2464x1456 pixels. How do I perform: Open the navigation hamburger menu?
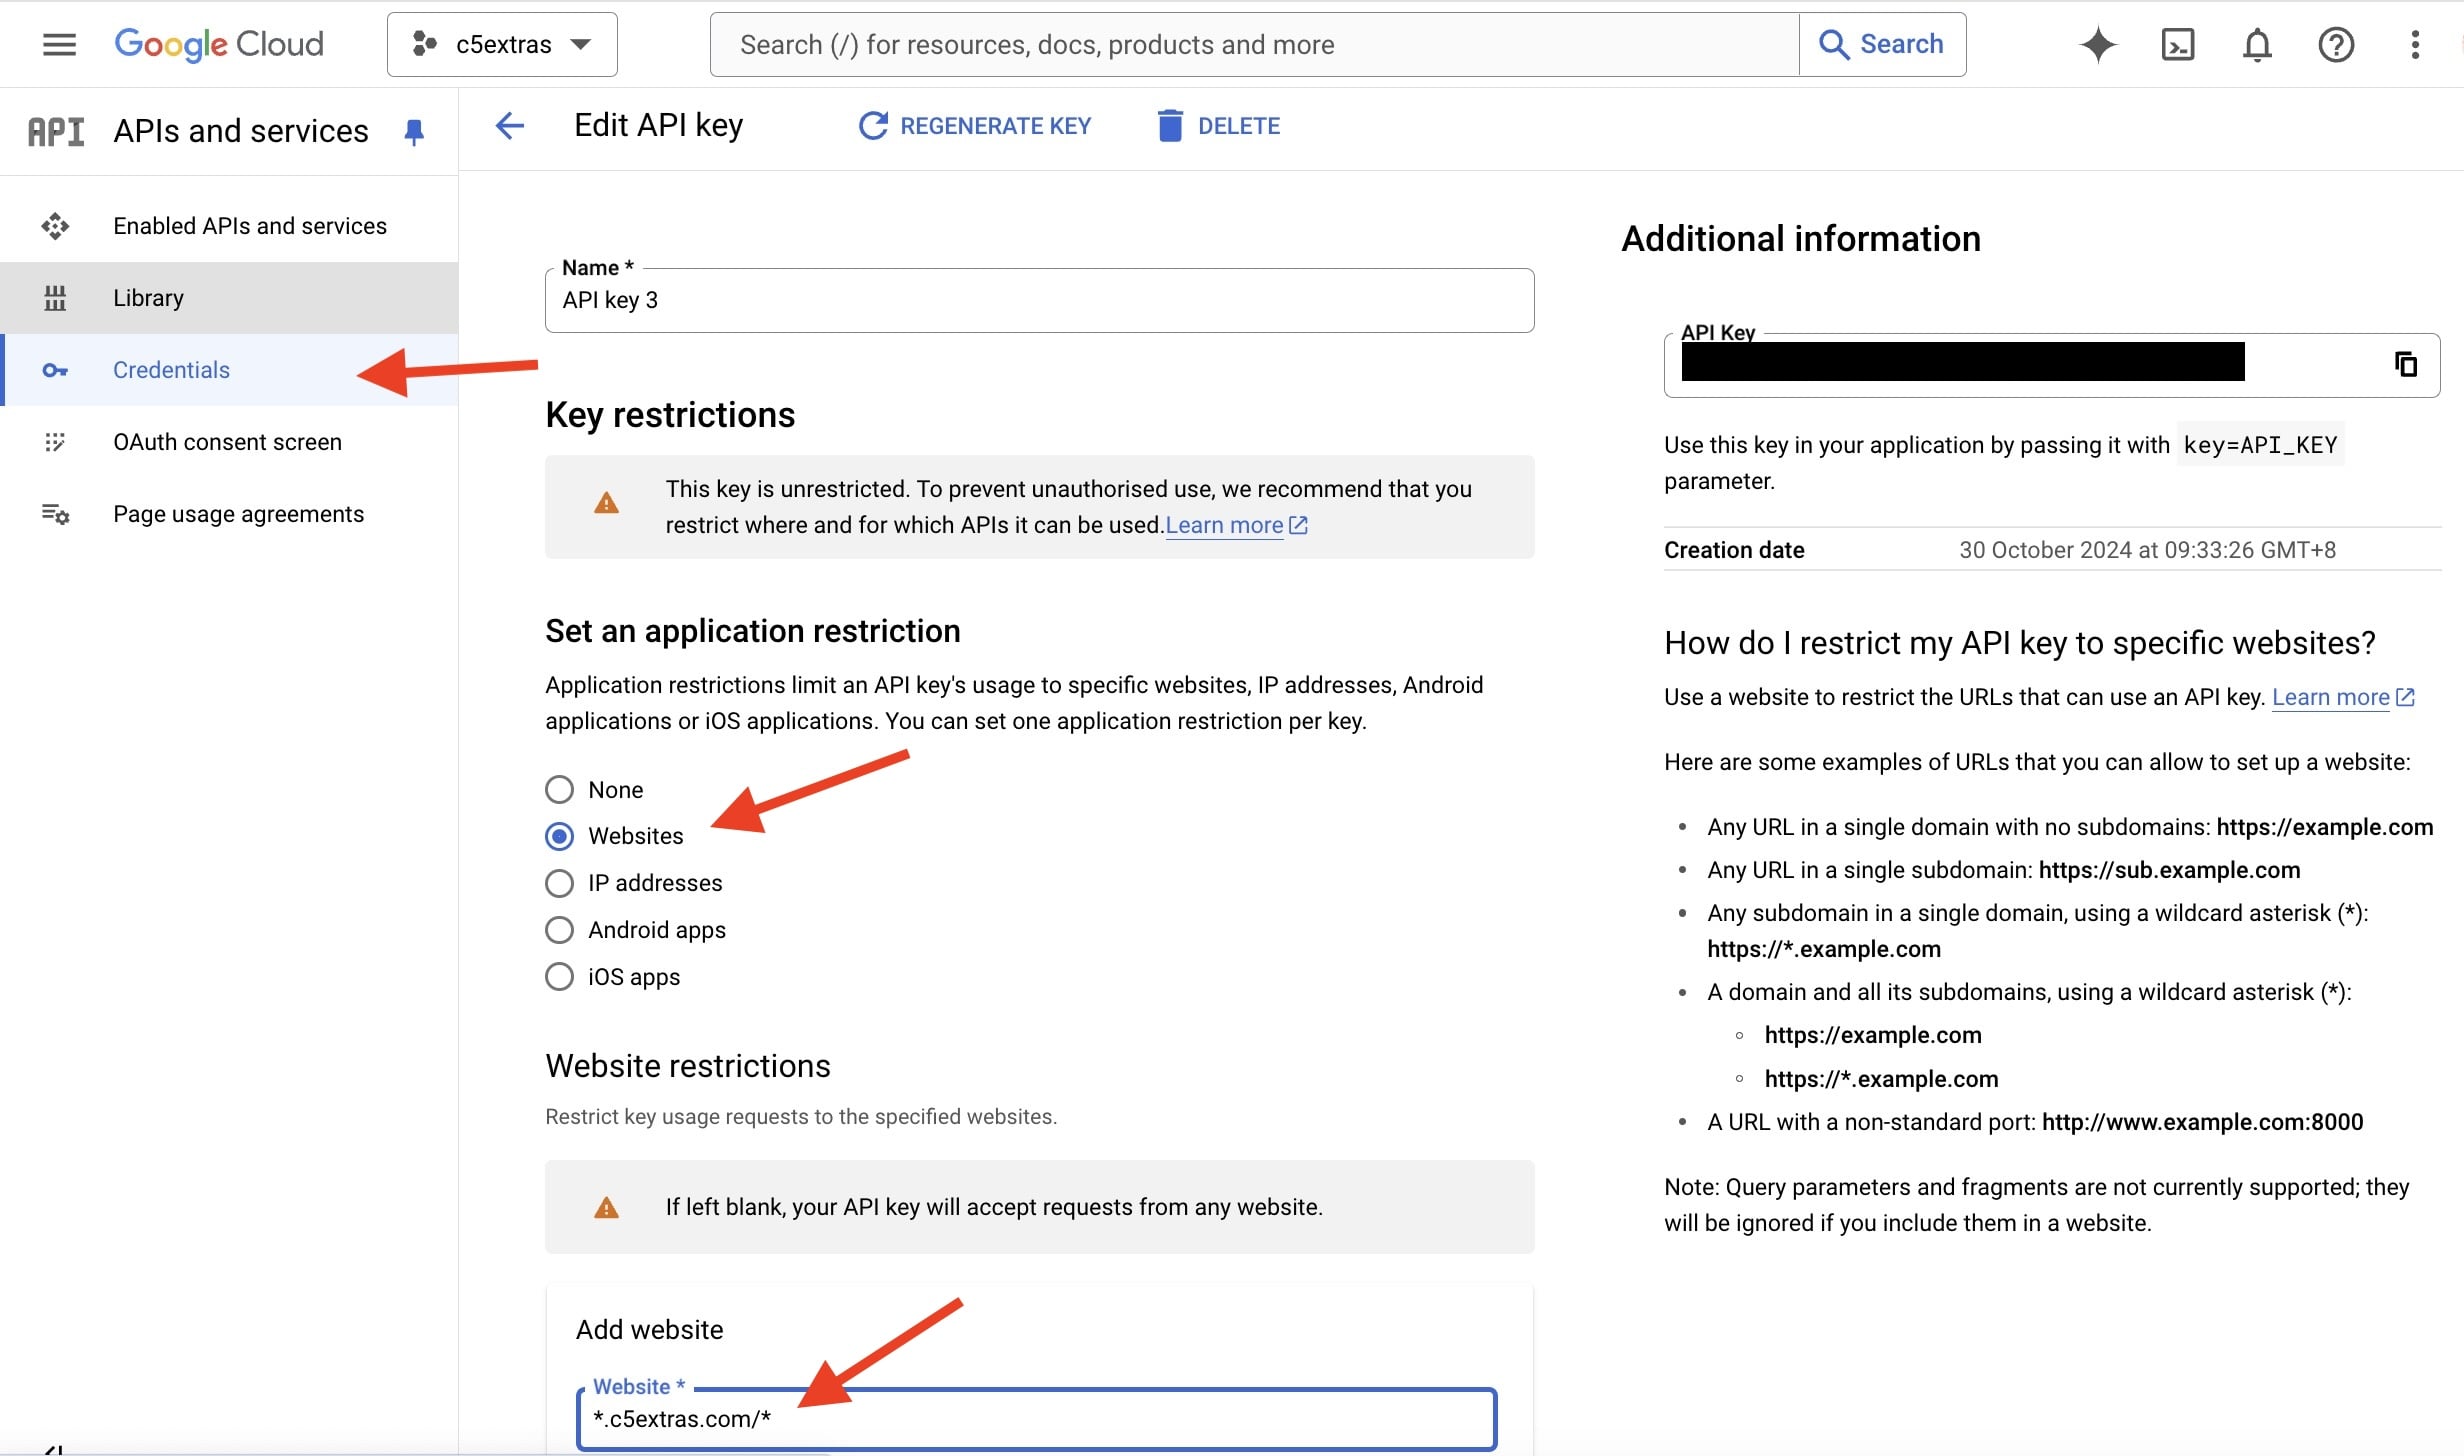pos(57,44)
